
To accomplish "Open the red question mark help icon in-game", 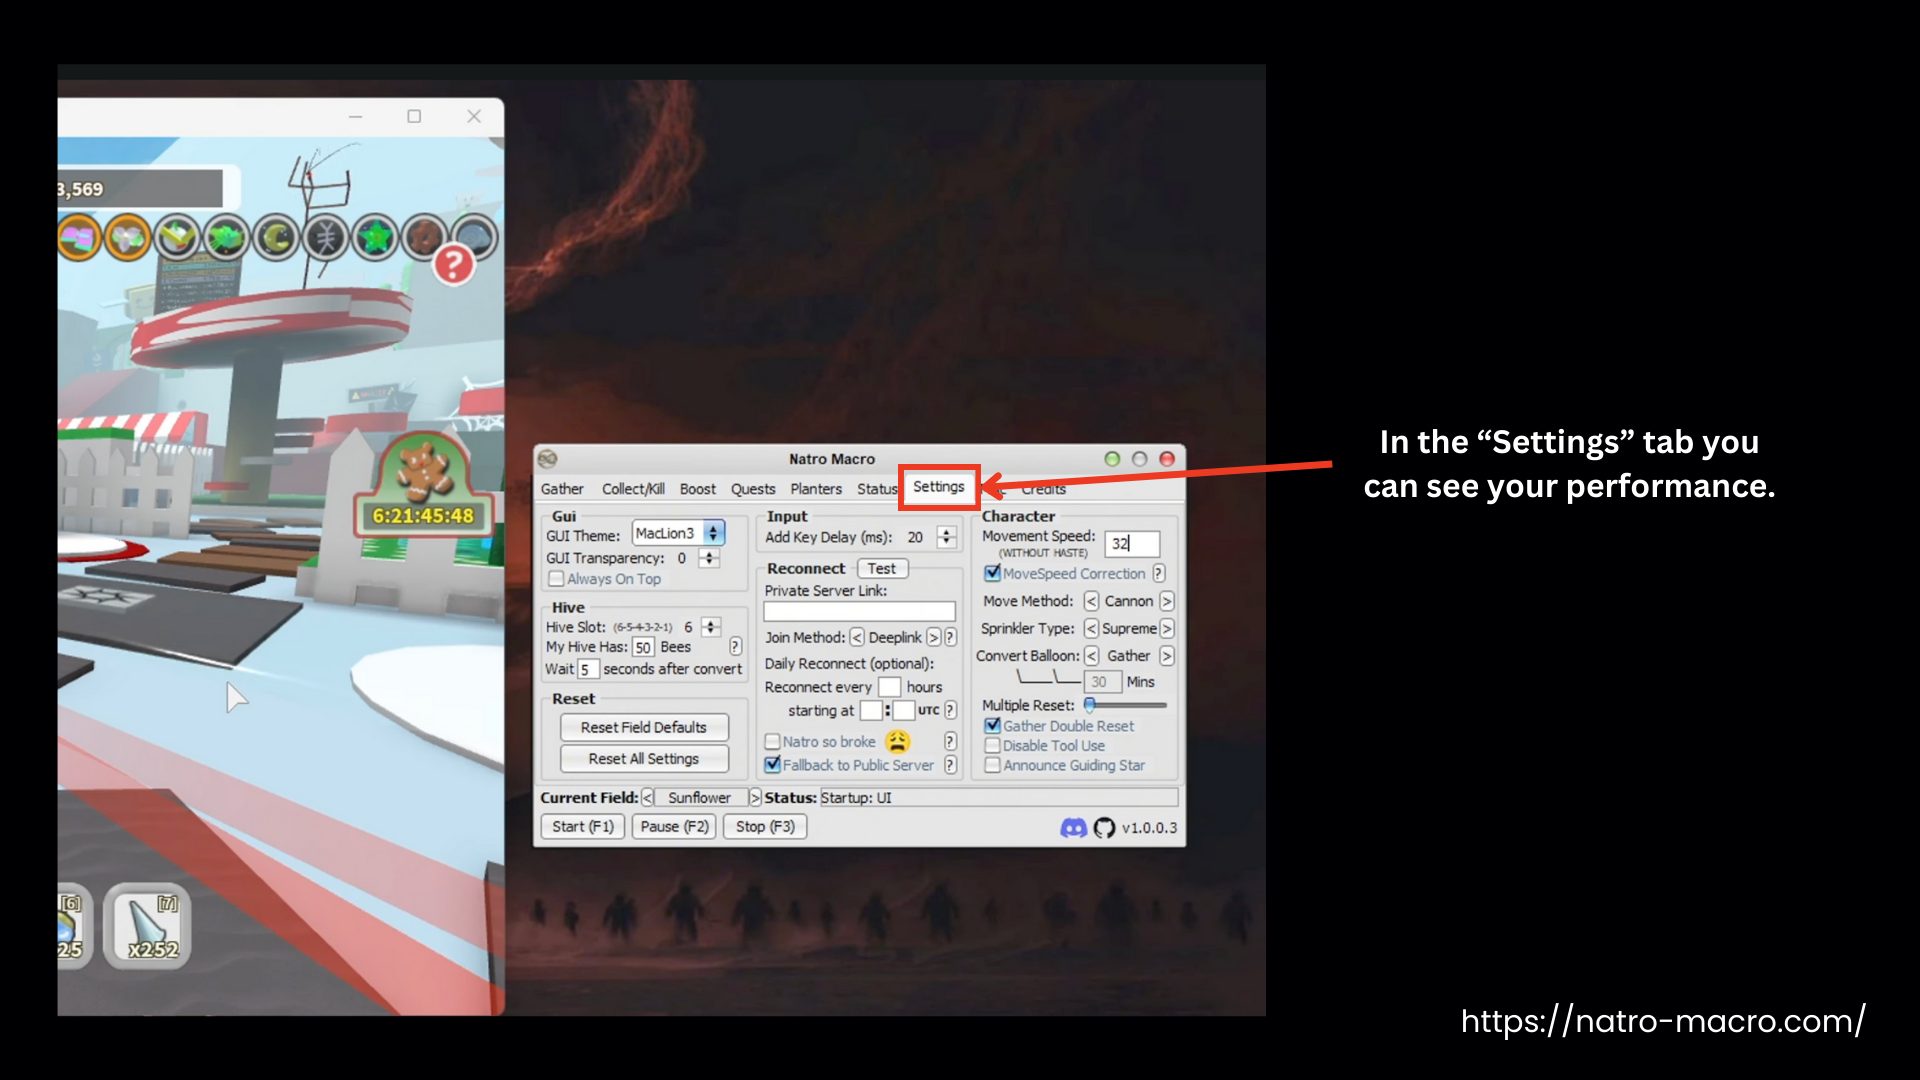I will pos(456,264).
